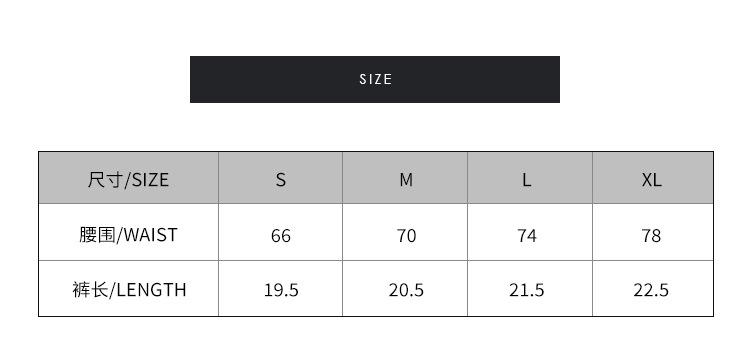Select the S size column header
Image resolution: width=750 pixels, height=361 pixels.
click(281, 178)
